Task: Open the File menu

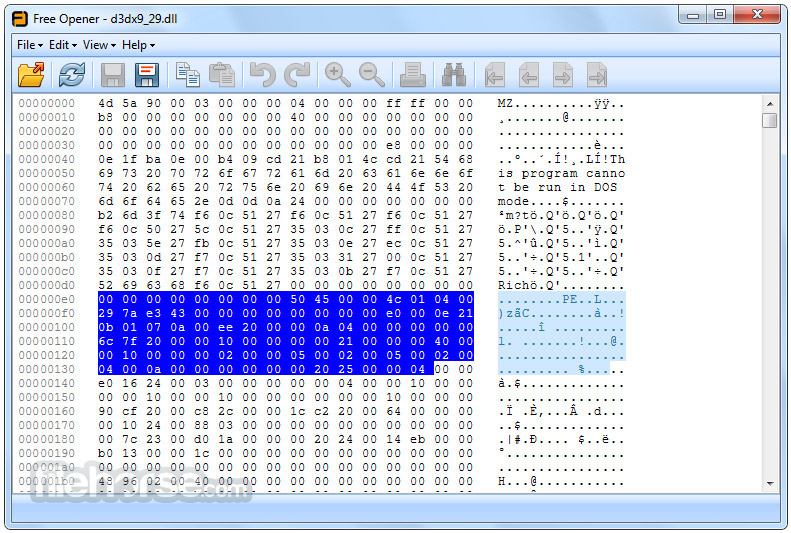Action: tap(30, 45)
